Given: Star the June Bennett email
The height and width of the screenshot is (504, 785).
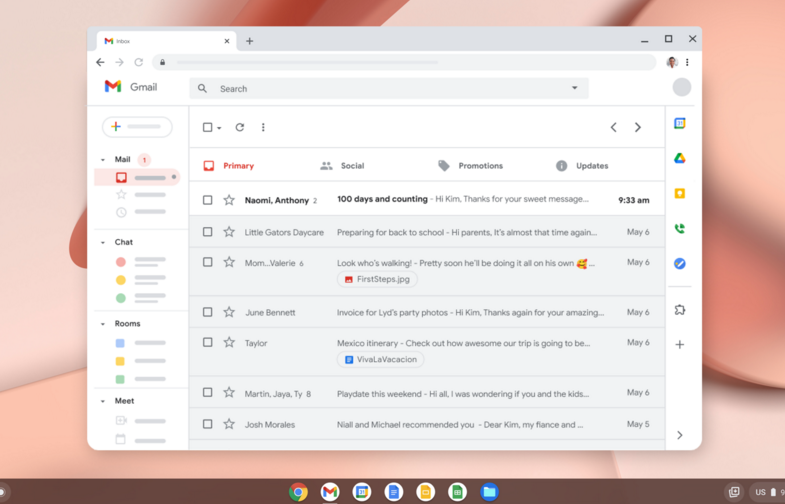Looking at the screenshot, I should (x=229, y=312).
